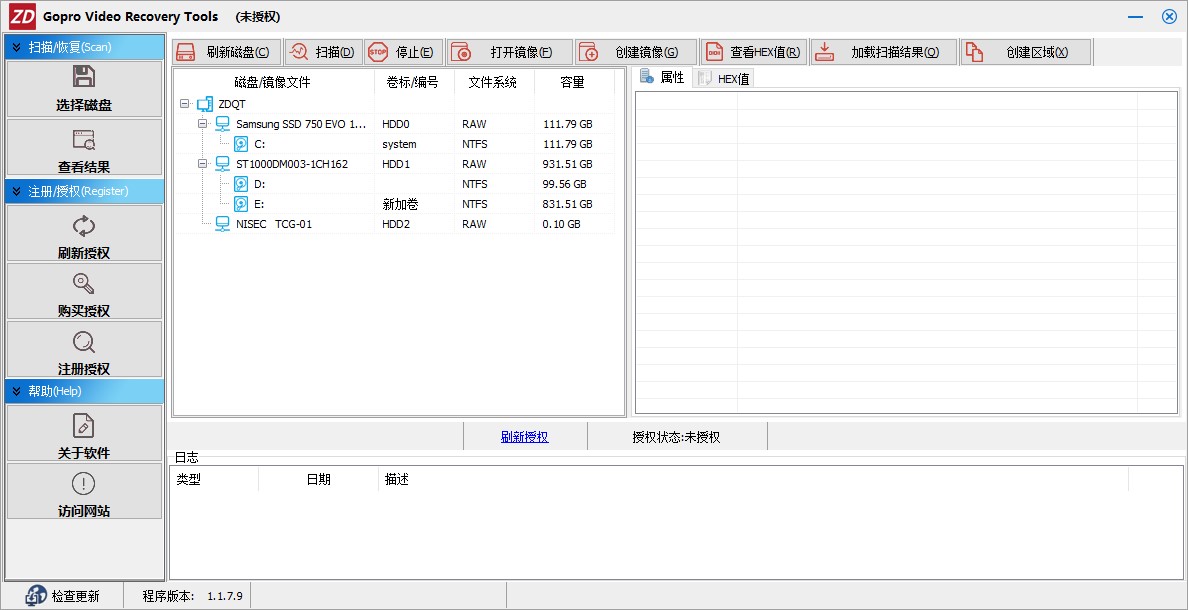The image size is (1188, 610).
Task: Load scan results using 加载扫描结果
Action: click(882, 53)
